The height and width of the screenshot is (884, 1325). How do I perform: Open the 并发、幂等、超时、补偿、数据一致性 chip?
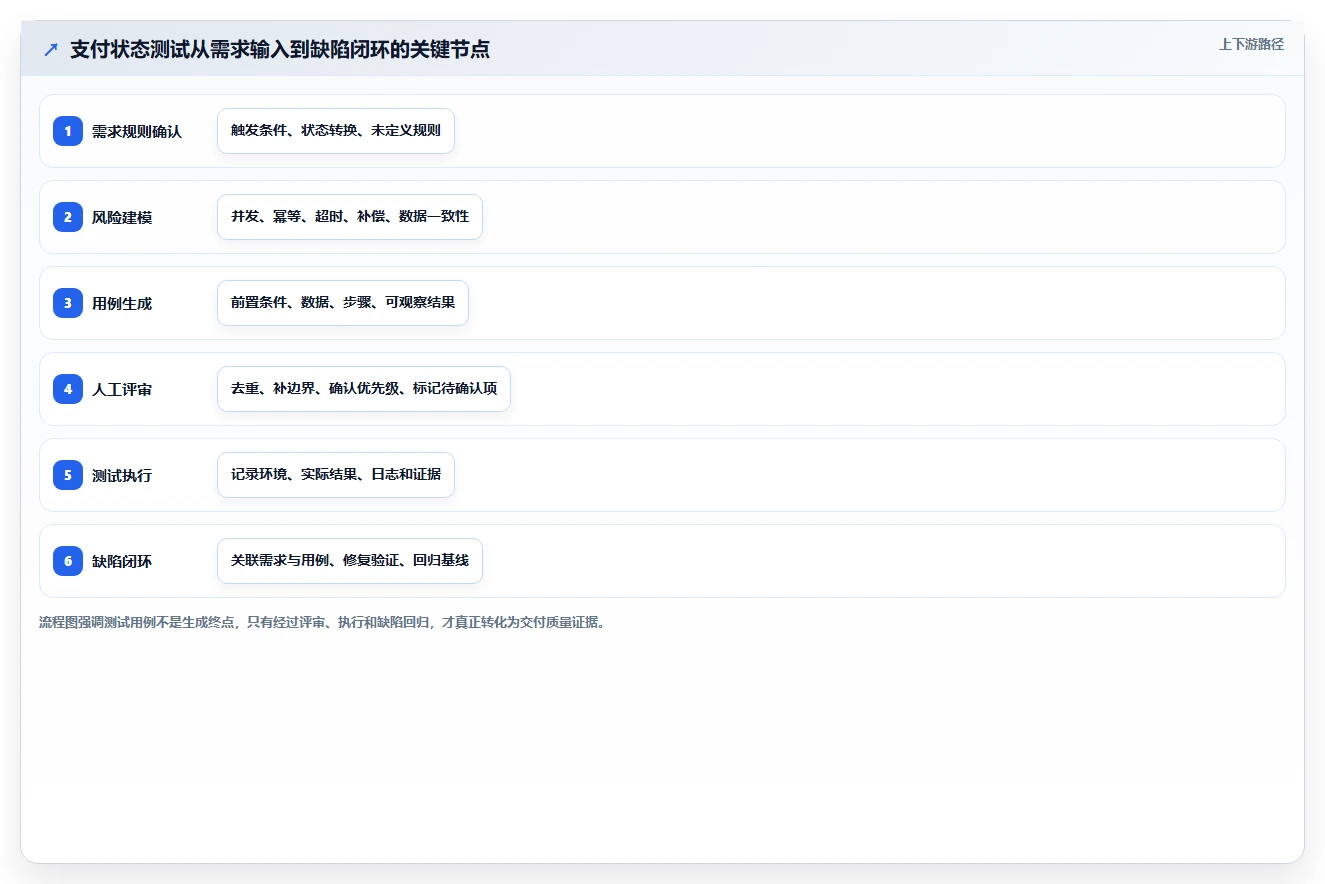(350, 217)
